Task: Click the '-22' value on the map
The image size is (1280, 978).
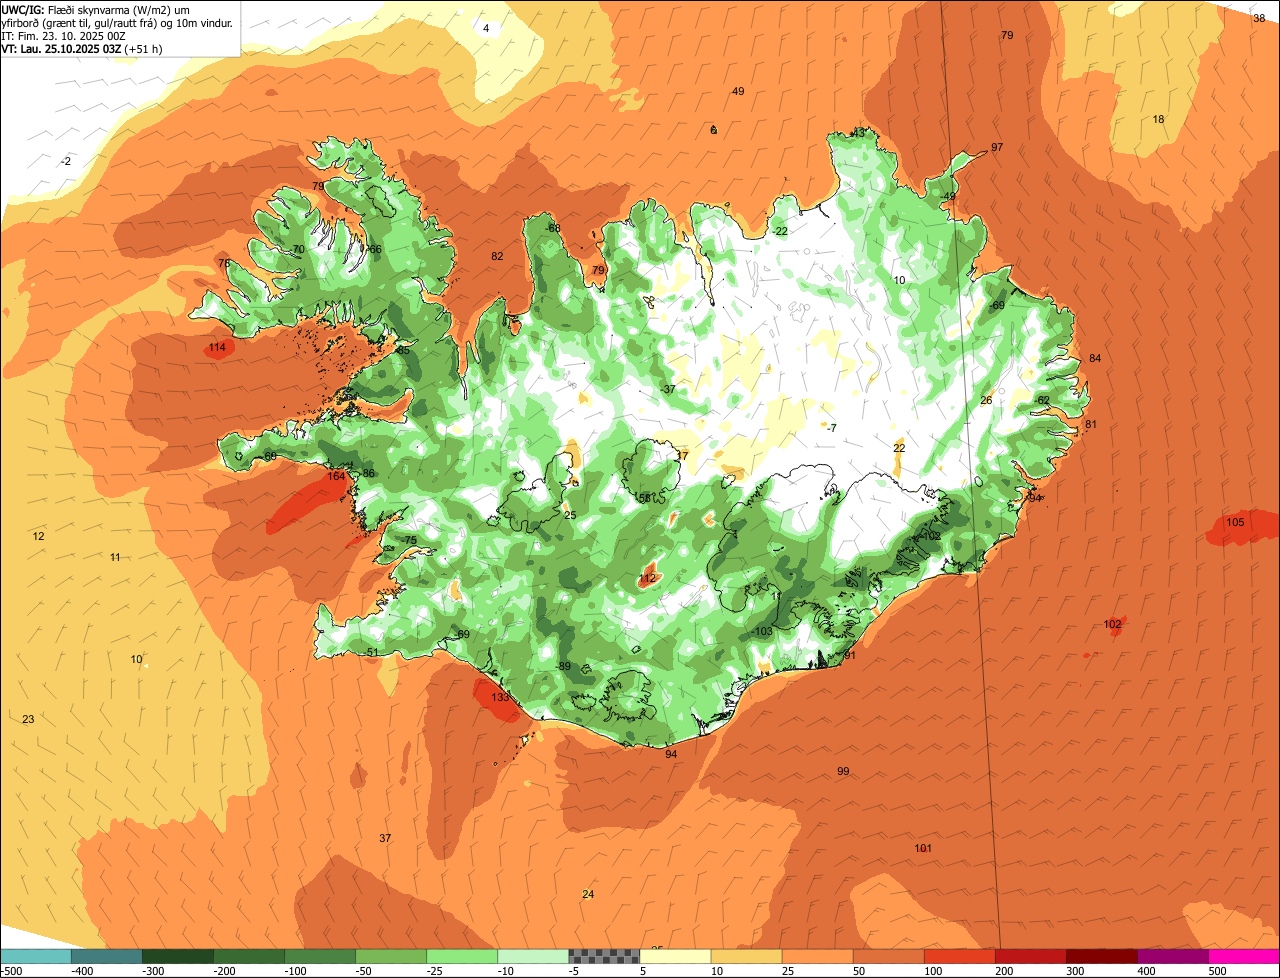Action: [x=780, y=231]
